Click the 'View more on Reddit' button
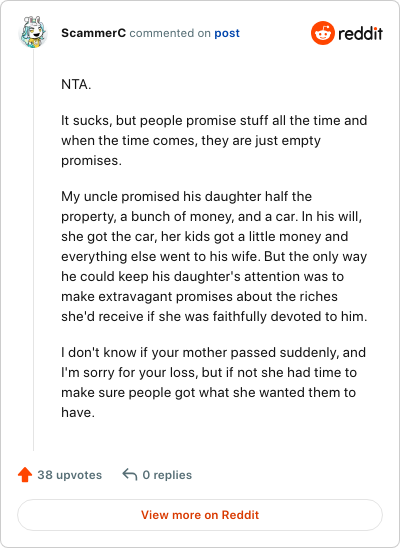The image size is (400, 548). (x=200, y=515)
